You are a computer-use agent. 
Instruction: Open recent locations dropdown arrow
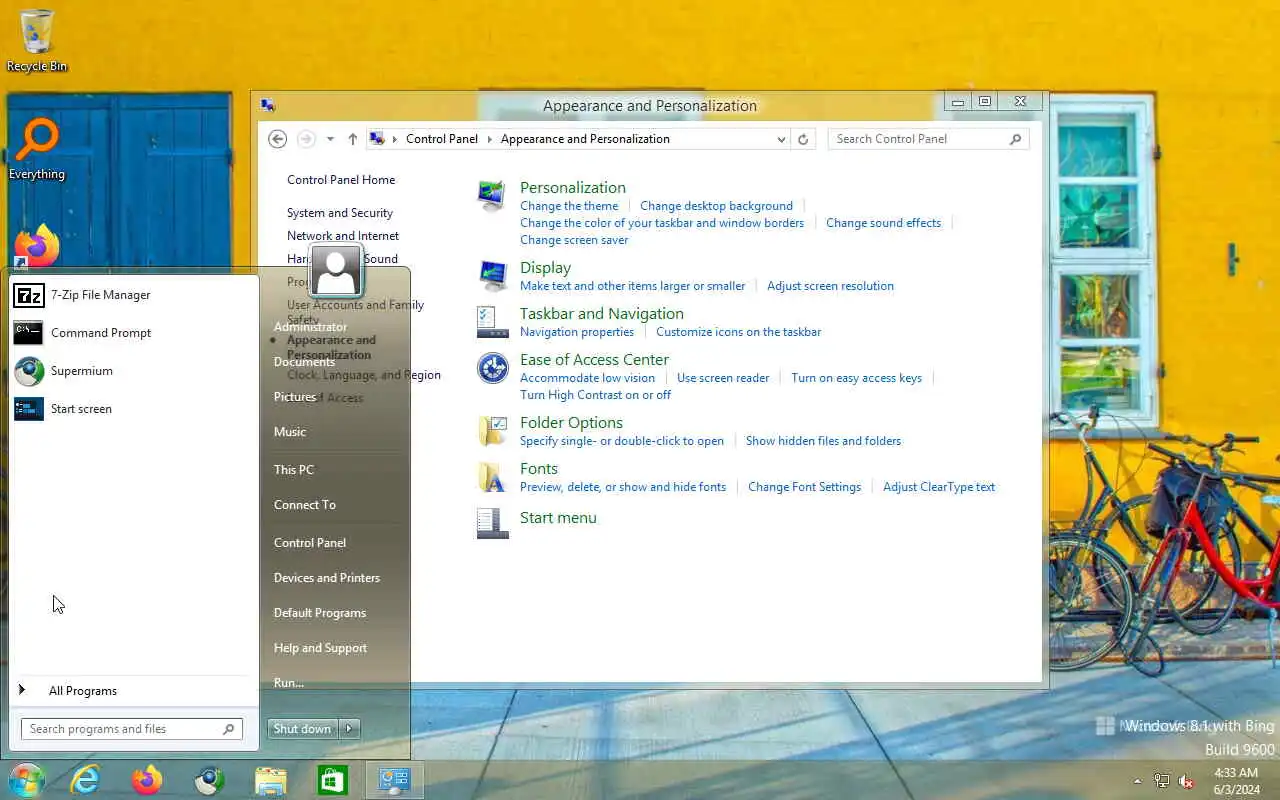click(330, 139)
